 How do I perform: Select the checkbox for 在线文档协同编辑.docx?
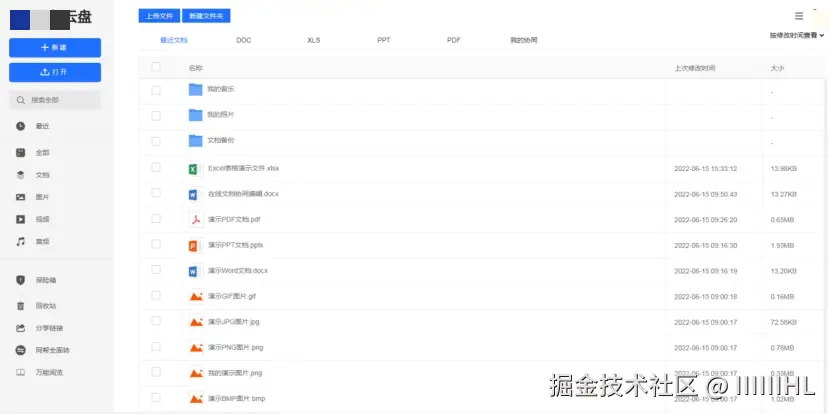[156, 193]
